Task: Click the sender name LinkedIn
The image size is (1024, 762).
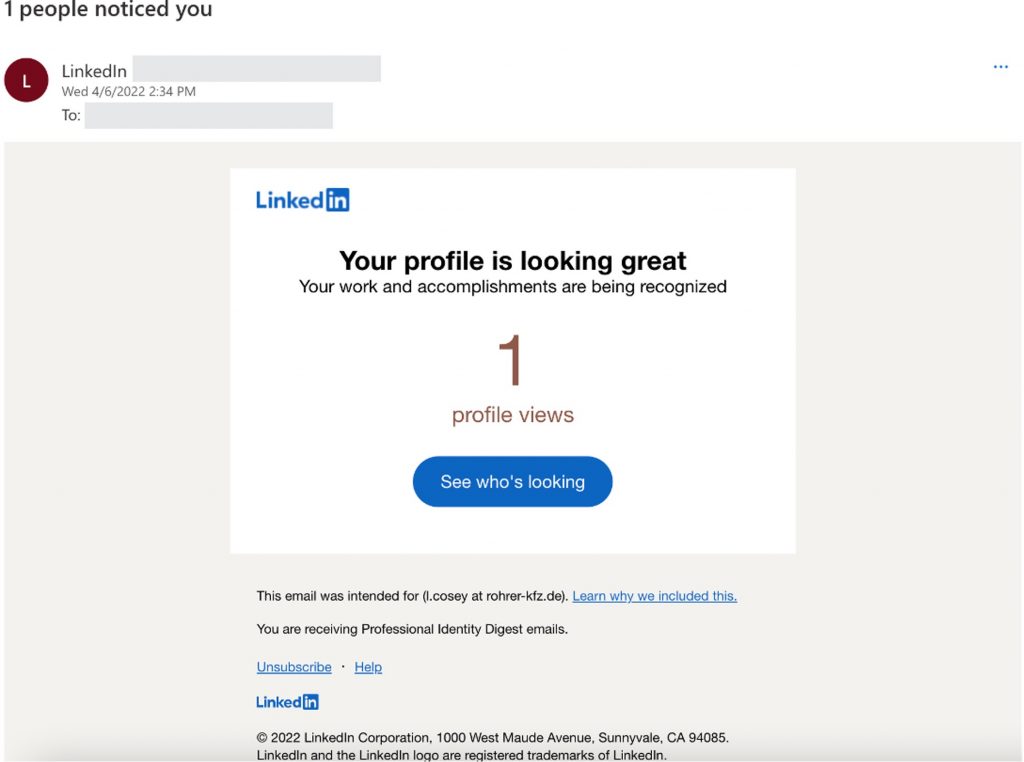Action: (x=94, y=71)
